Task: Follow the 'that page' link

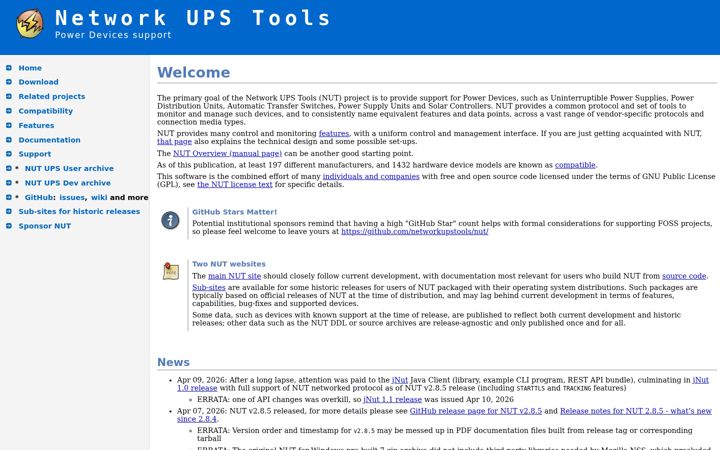Action: coord(174,141)
